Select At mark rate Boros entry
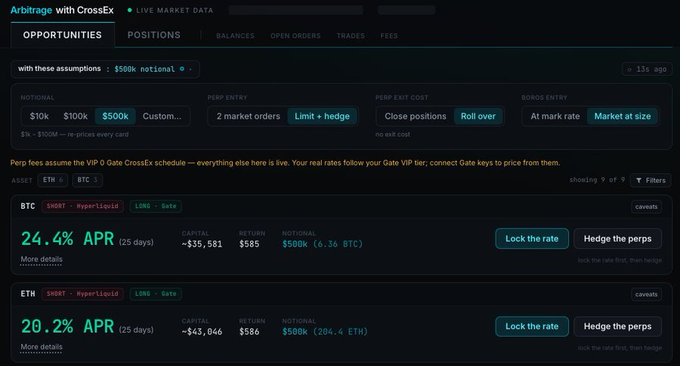Image resolution: width=680 pixels, height=366 pixels. tap(555, 116)
